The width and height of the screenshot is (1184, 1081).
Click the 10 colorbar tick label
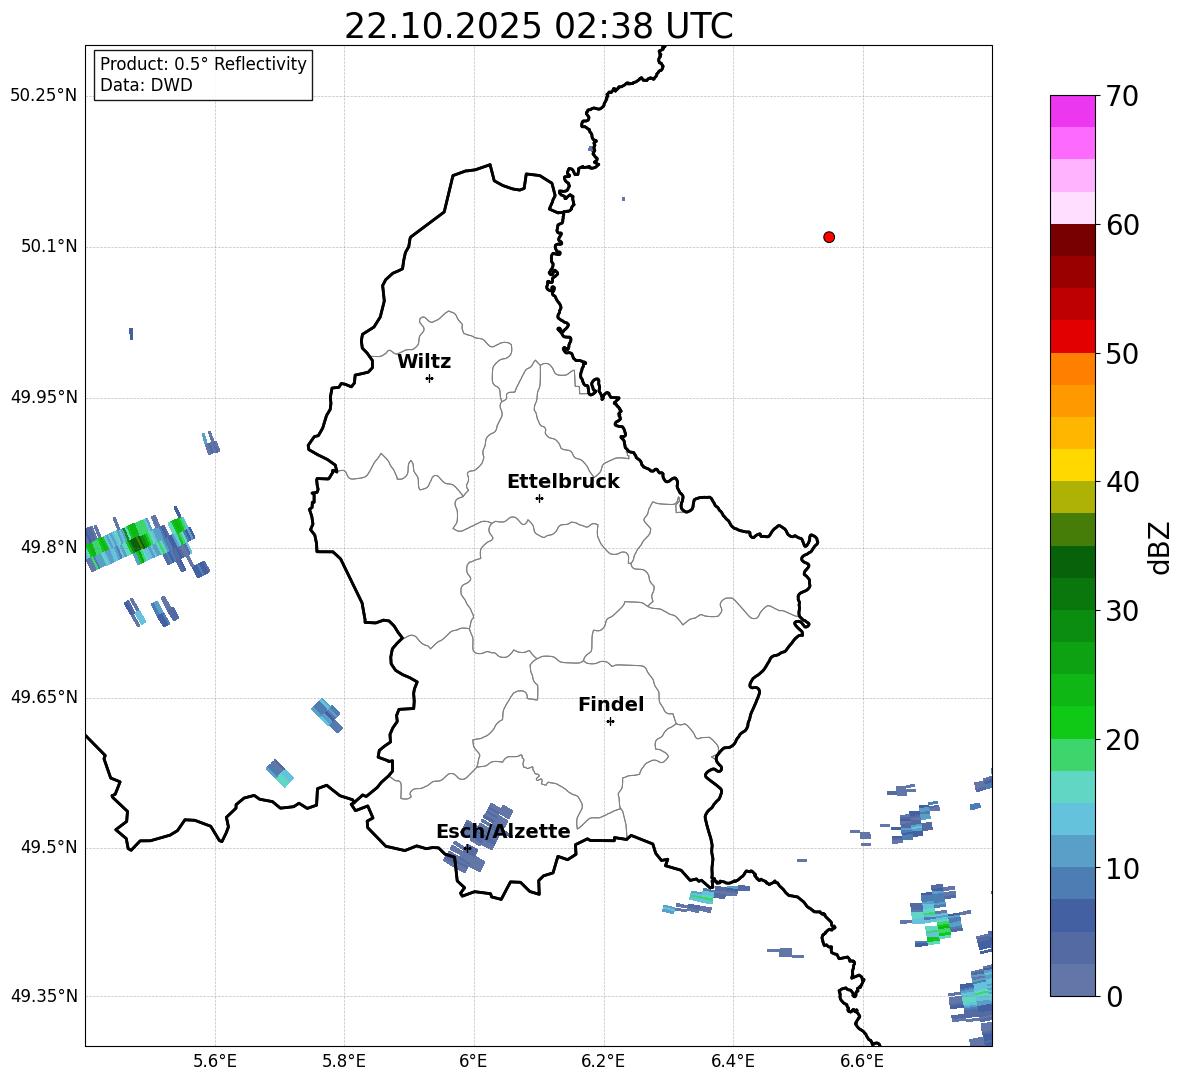(x=1121, y=869)
